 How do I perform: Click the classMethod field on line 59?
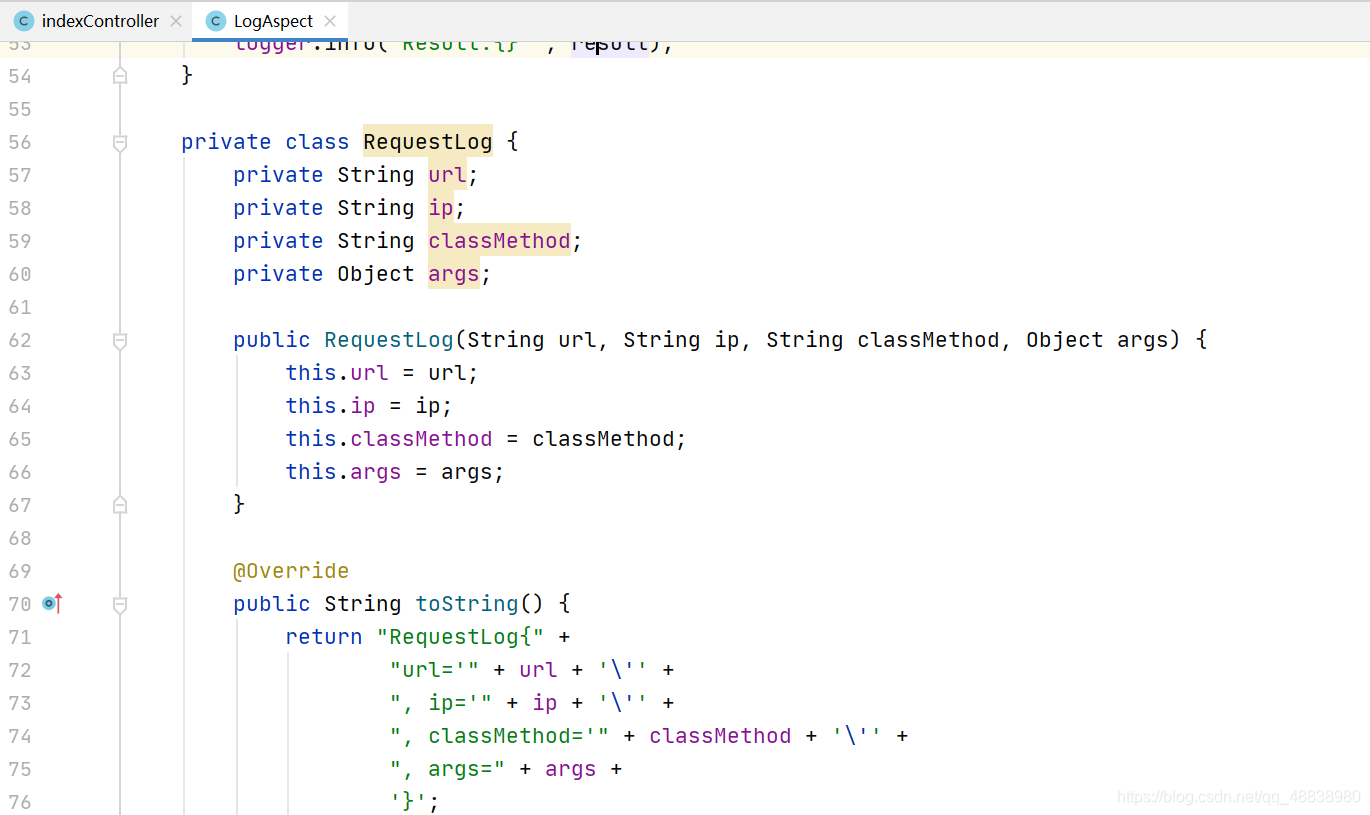[x=499, y=241]
